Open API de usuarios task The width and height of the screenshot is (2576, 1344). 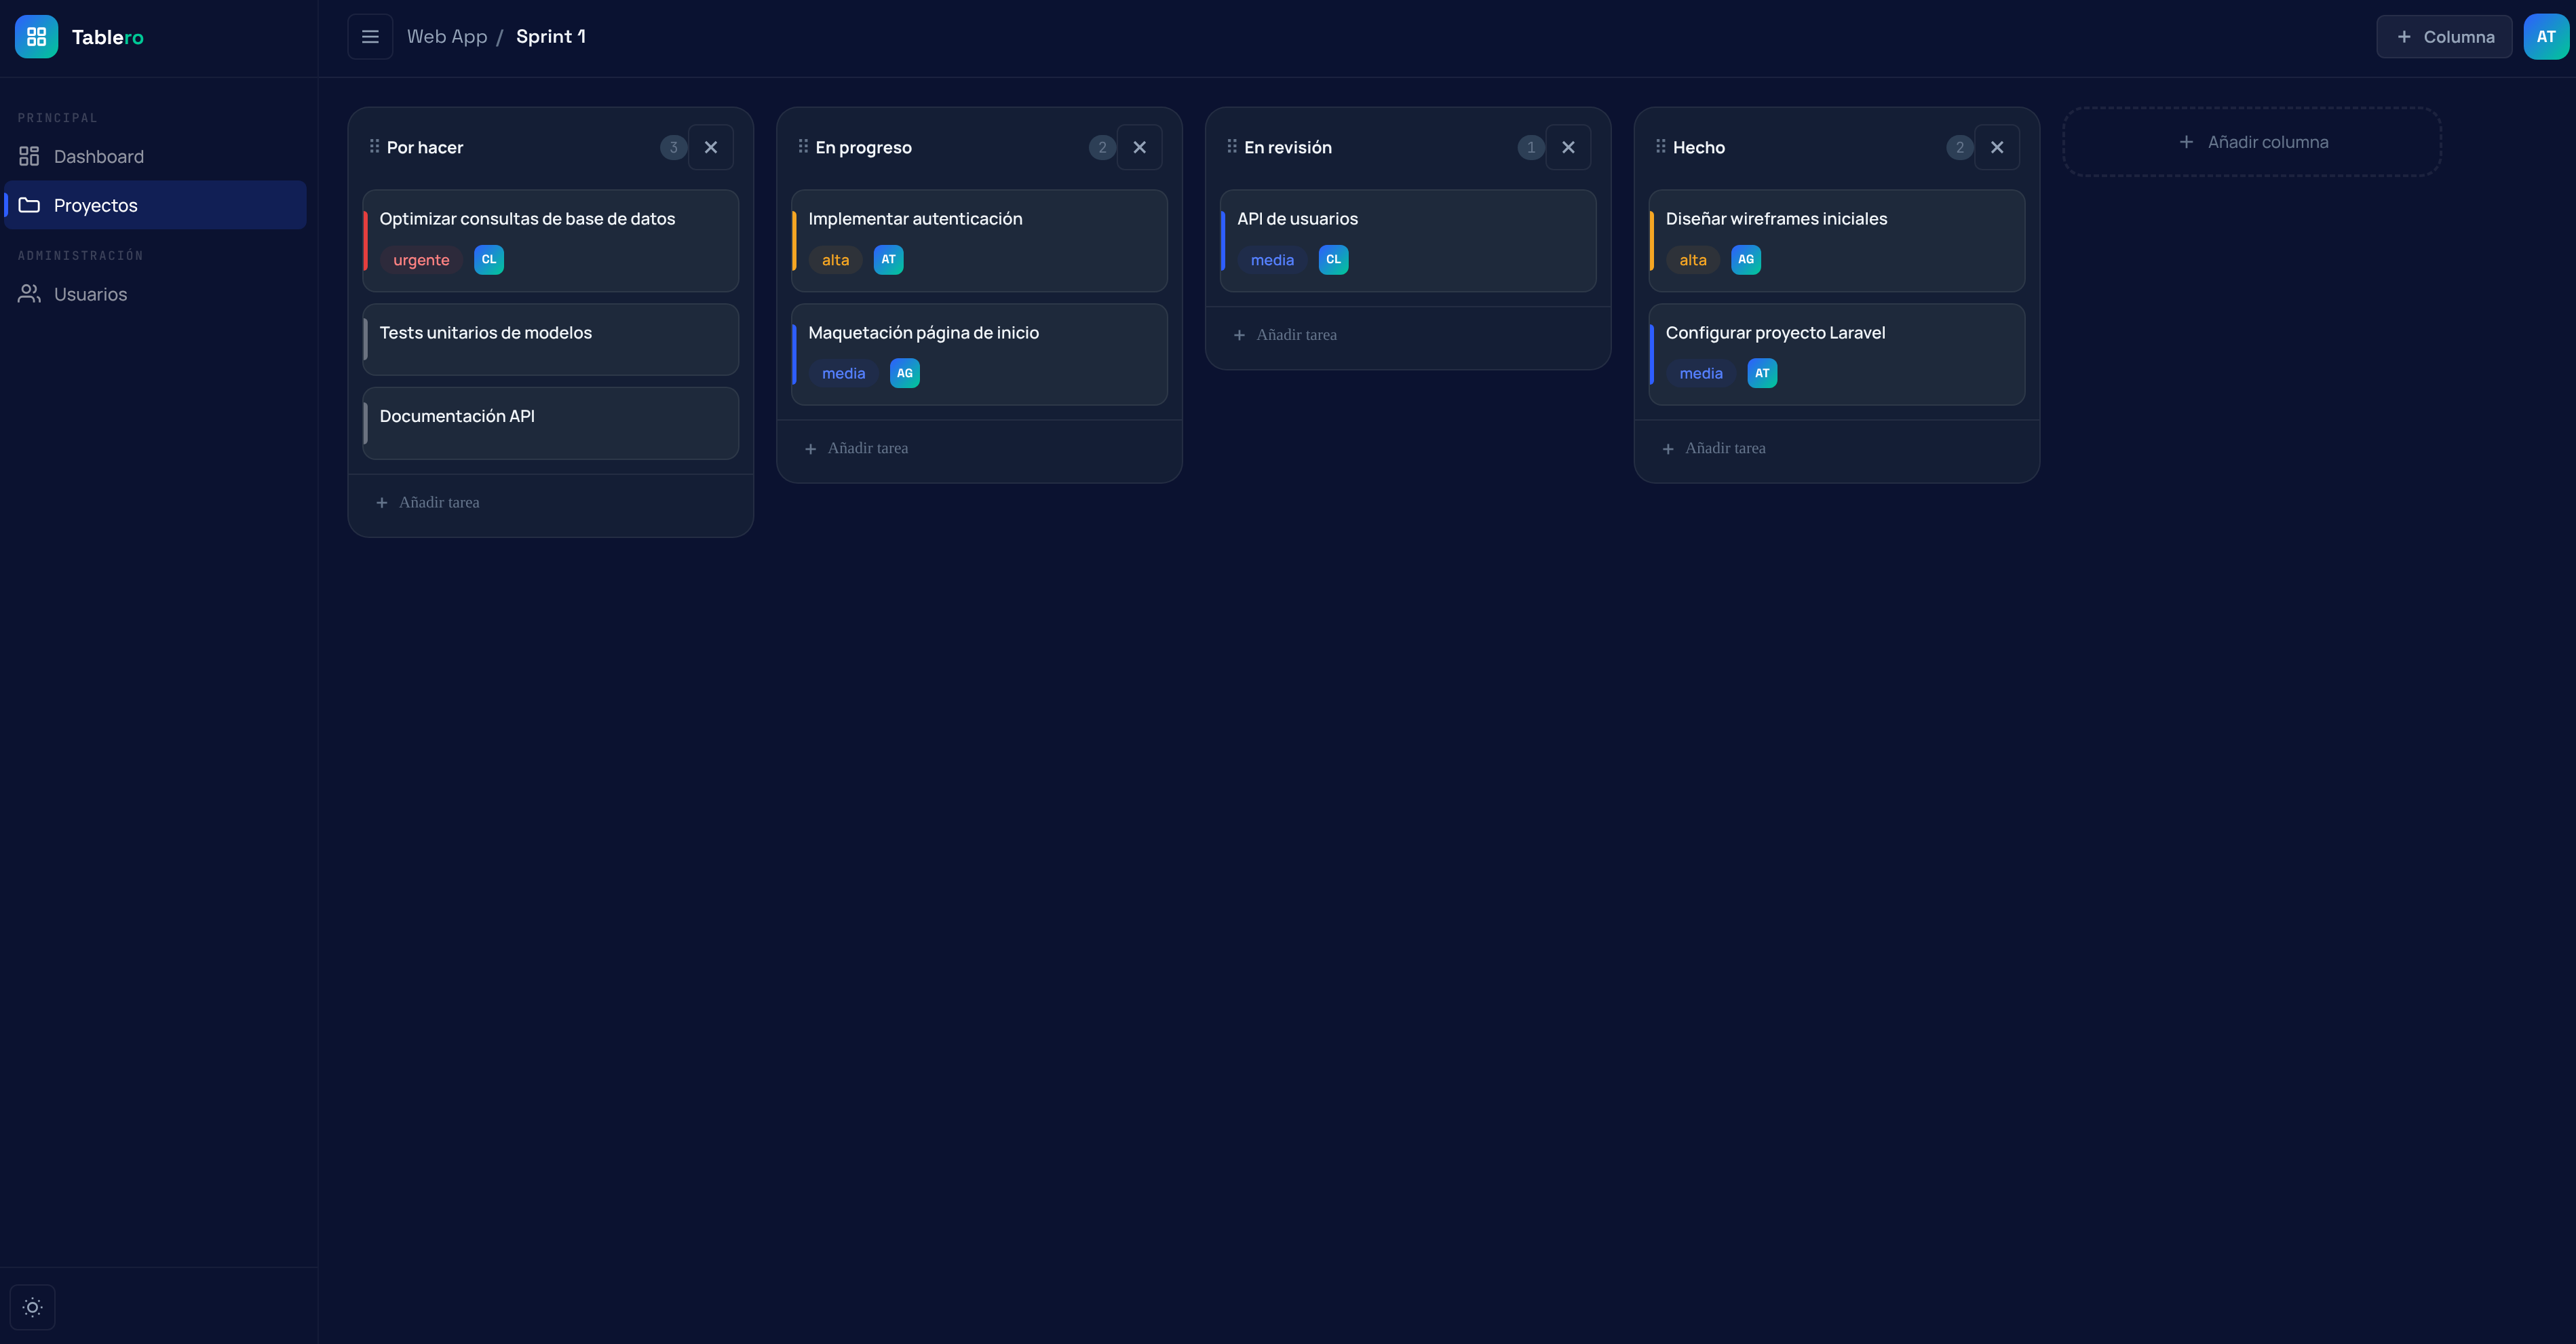(1408, 241)
